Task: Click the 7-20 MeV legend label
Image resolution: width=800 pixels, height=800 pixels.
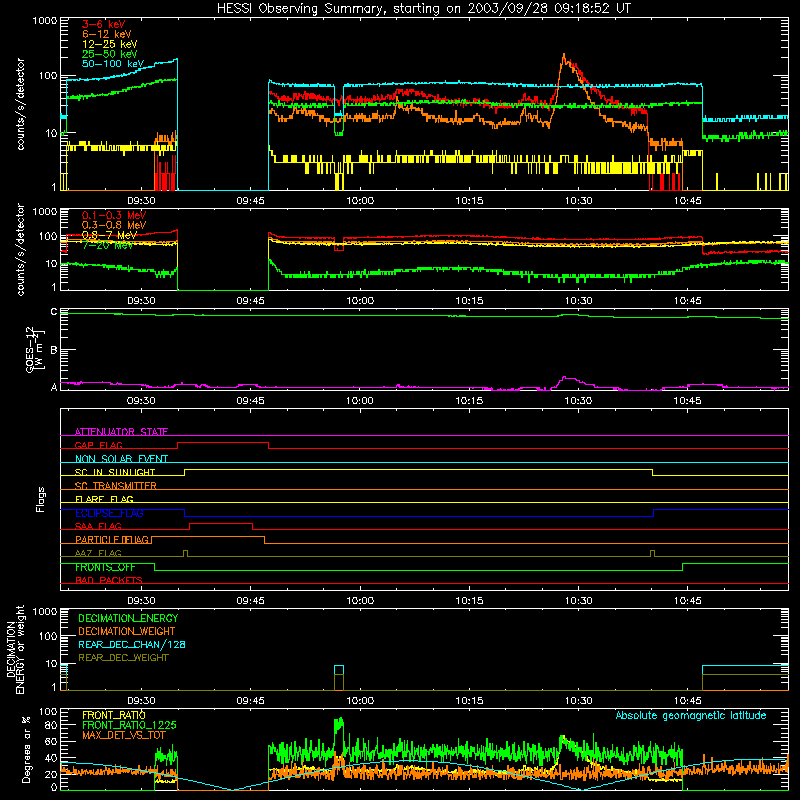Action: (107, 245)
